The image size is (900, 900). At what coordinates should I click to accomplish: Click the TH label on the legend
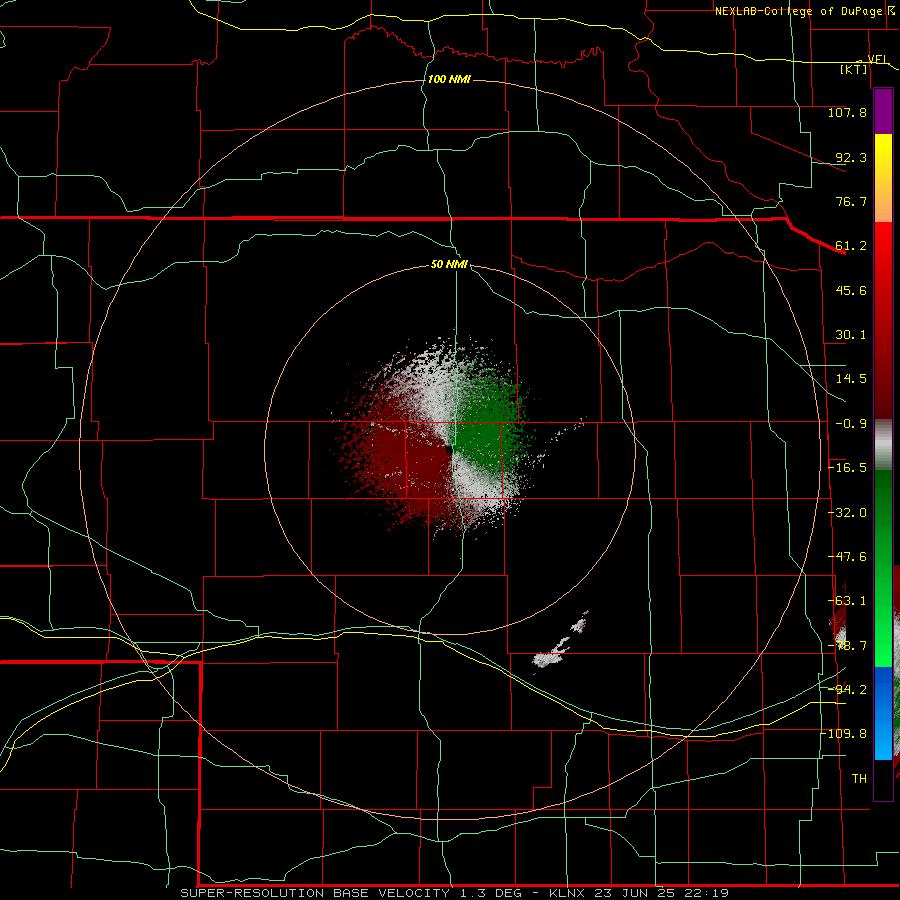pos(859,779)
